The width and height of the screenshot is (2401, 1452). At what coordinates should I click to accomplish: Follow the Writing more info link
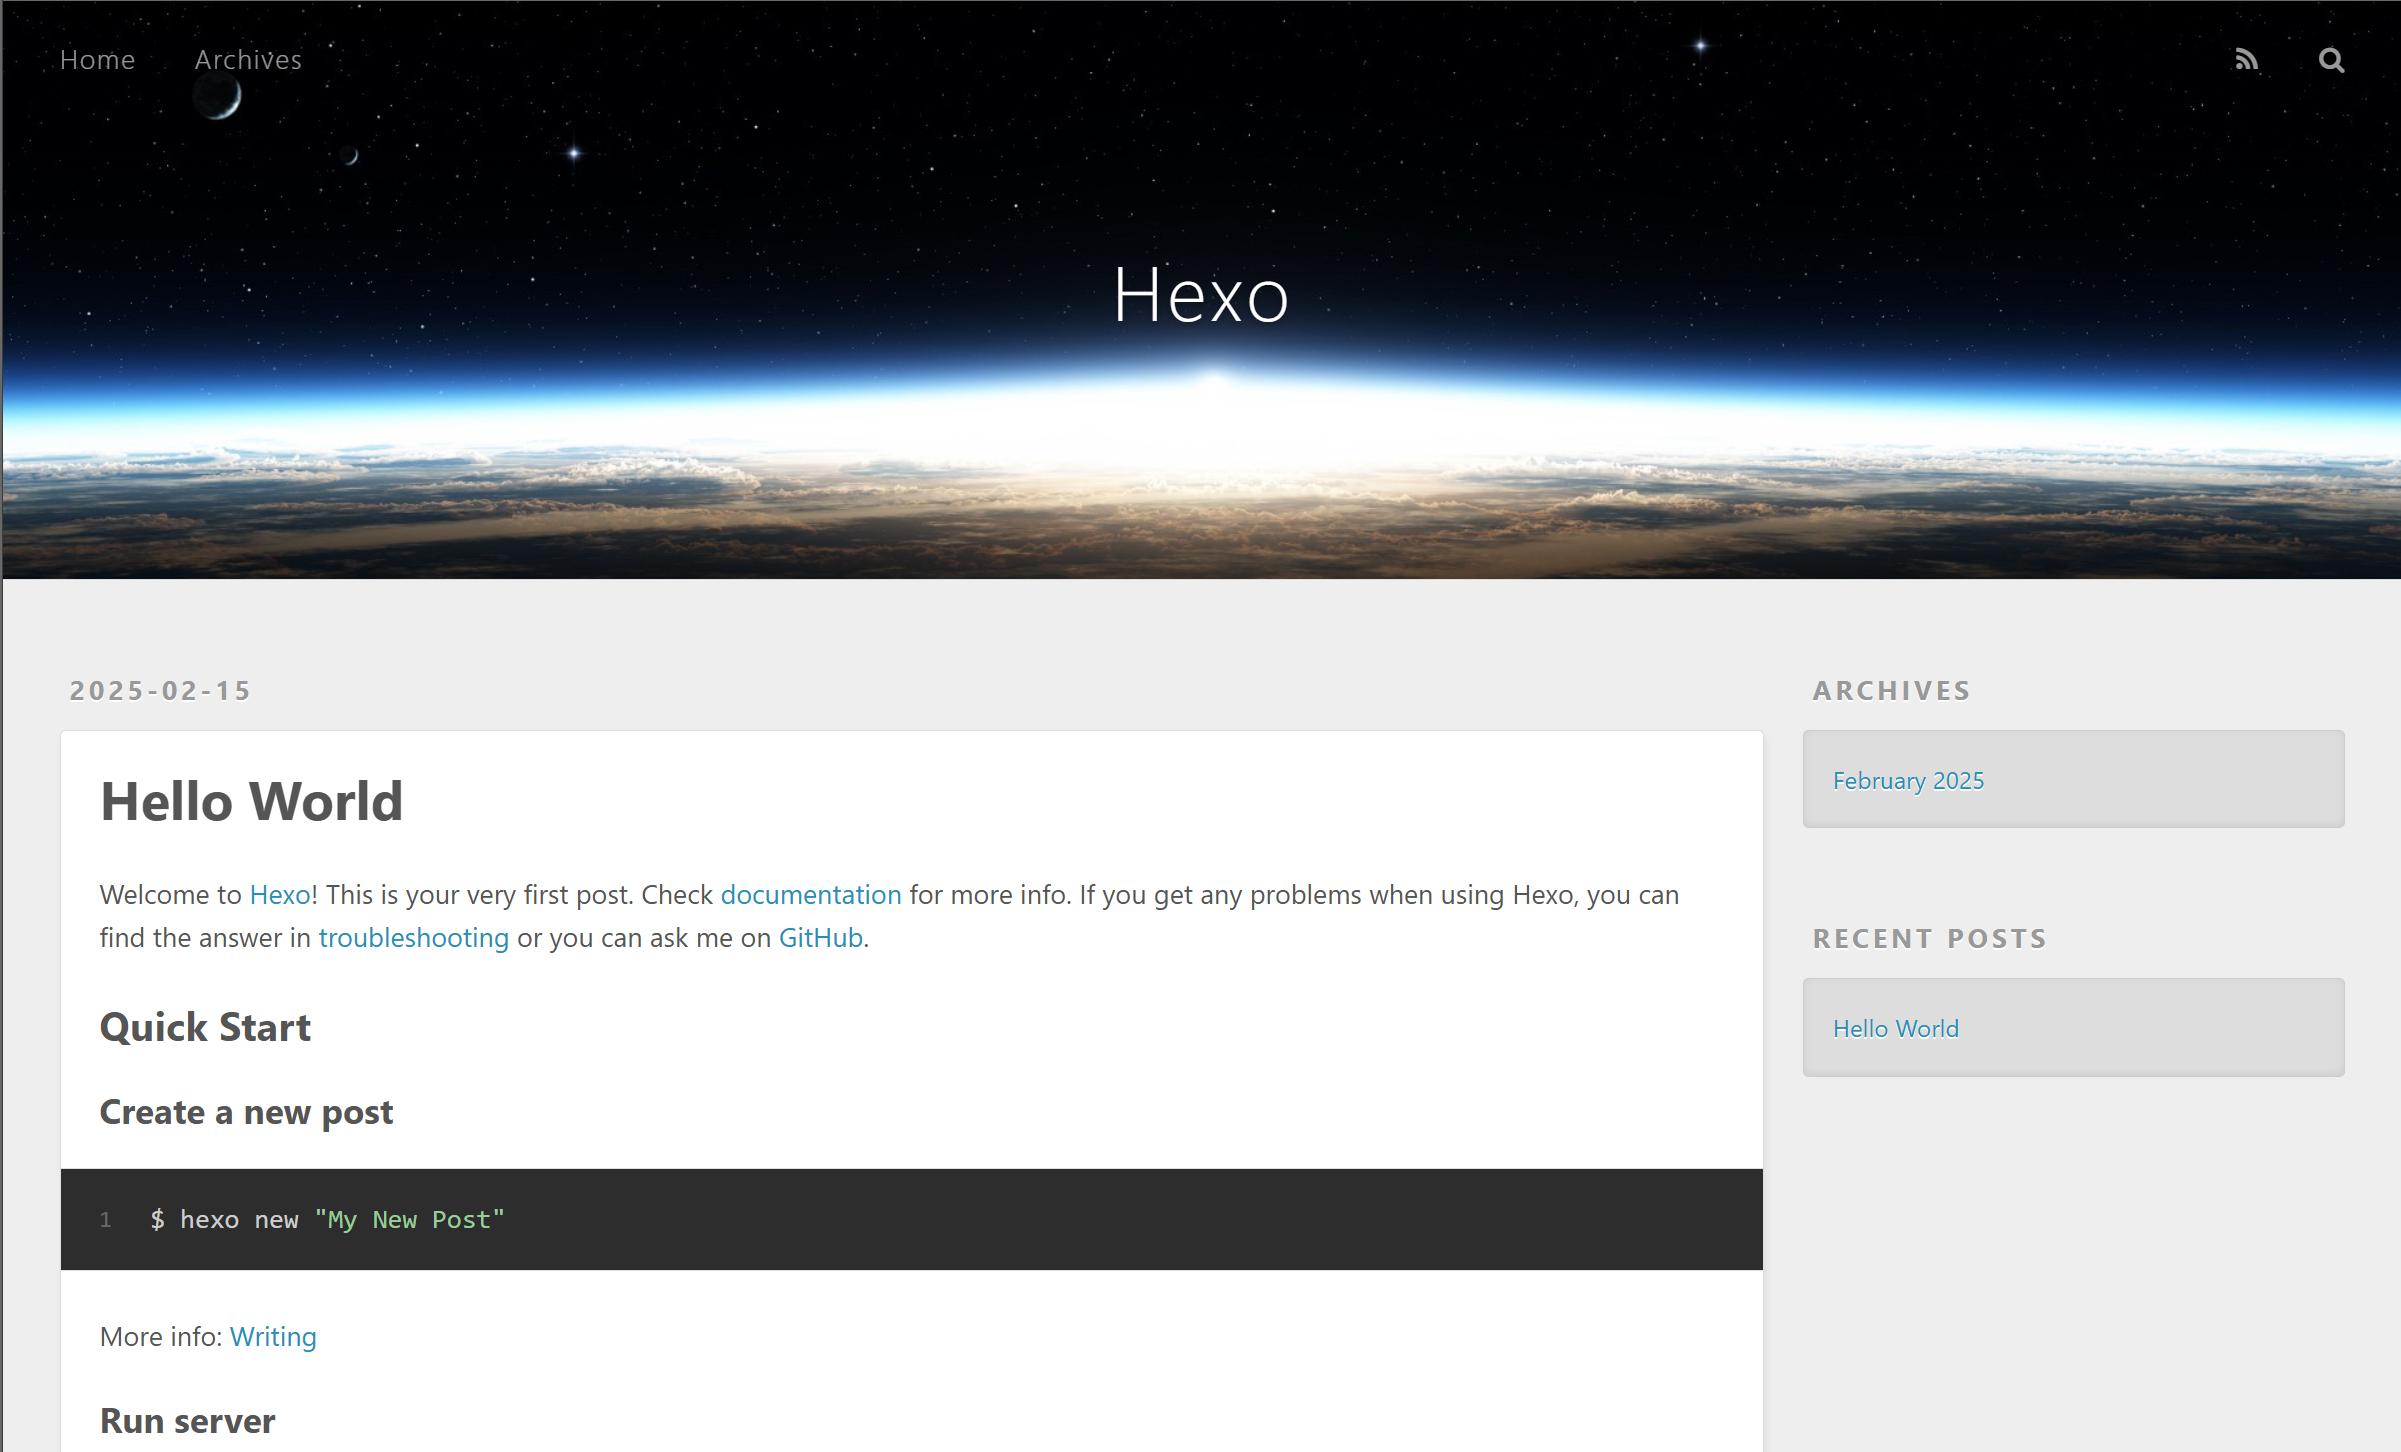tap(273, 1337)
